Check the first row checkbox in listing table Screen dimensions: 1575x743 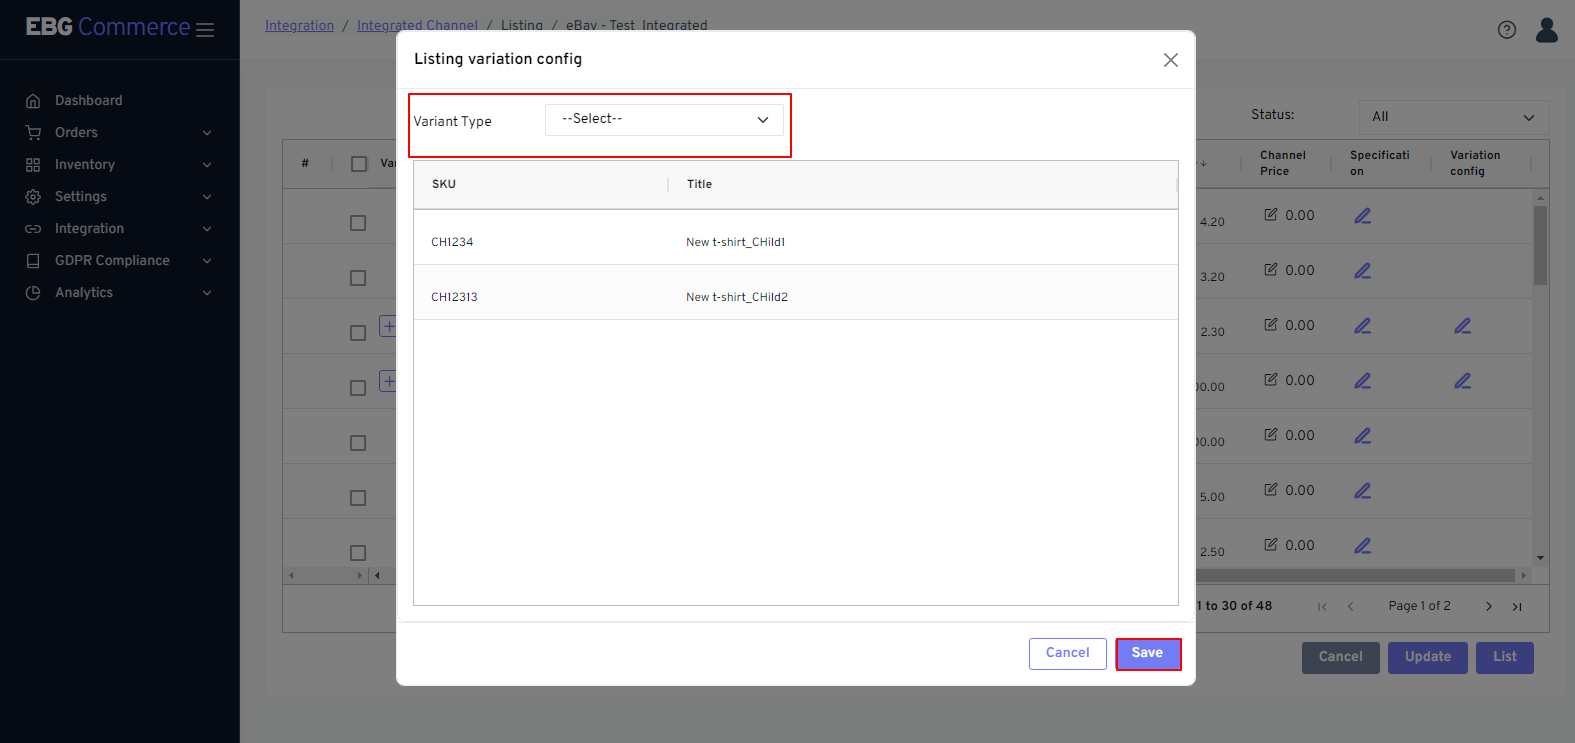358,223
